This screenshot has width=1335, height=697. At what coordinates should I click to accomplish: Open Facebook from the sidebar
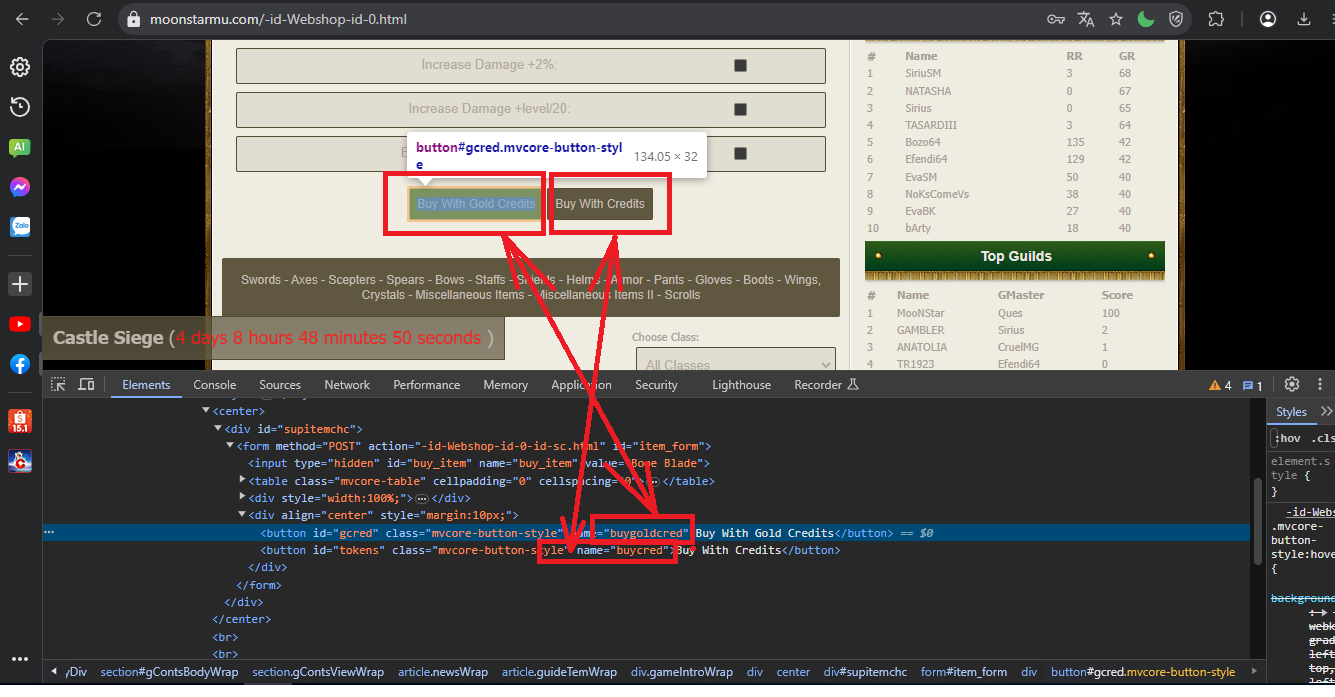20,364
